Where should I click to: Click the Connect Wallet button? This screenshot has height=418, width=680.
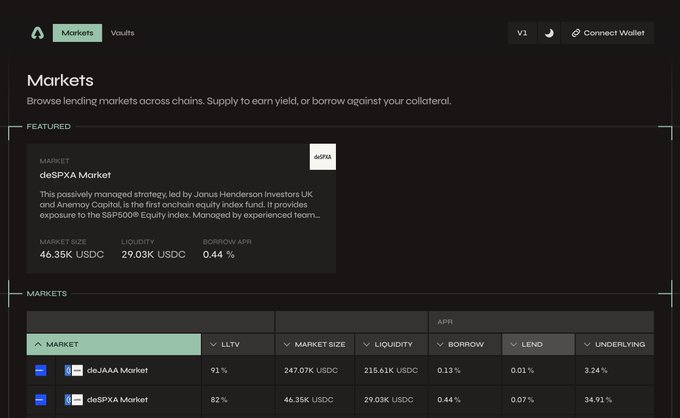[x=608, y=33]
